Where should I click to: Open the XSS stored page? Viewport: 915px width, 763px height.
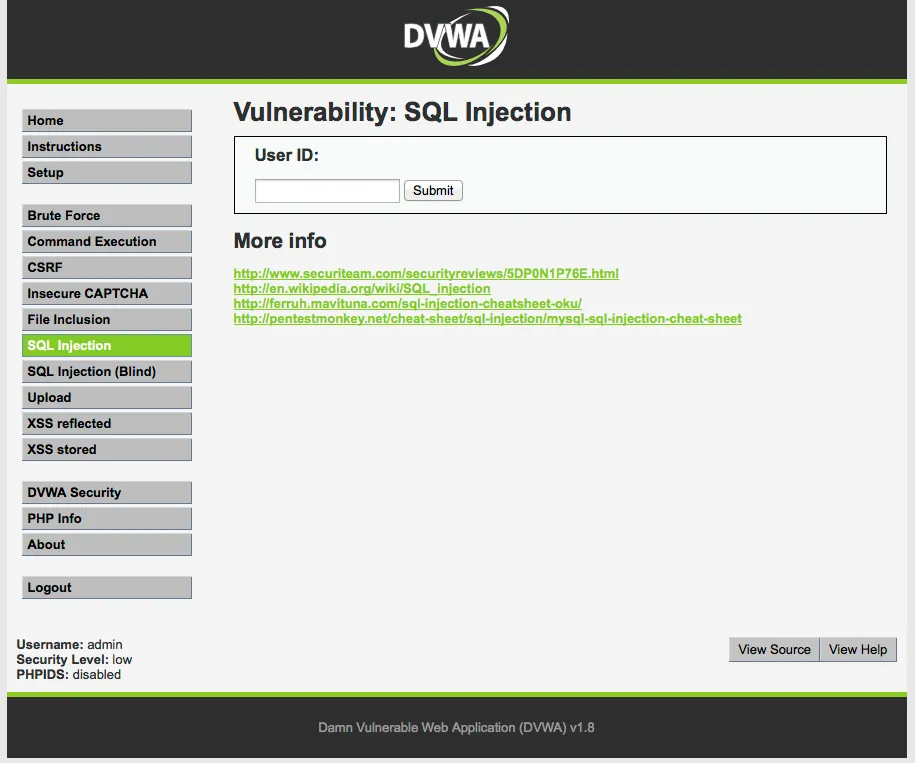tap(106, 449)
